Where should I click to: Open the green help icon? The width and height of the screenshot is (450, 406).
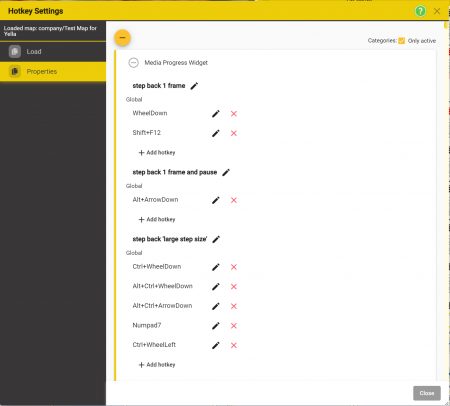point(420,11)
